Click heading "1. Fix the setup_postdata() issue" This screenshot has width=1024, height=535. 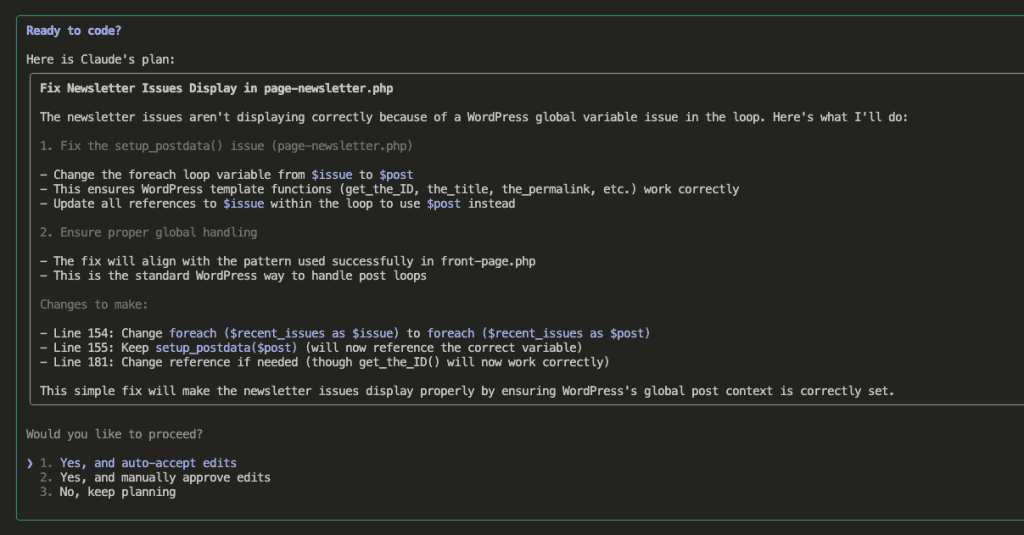click(226, 146)
